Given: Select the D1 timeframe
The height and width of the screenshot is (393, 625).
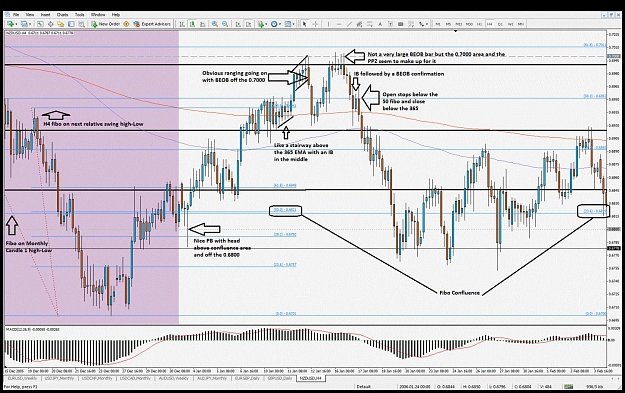Looking at the screenshot, I should coord(500,24).
